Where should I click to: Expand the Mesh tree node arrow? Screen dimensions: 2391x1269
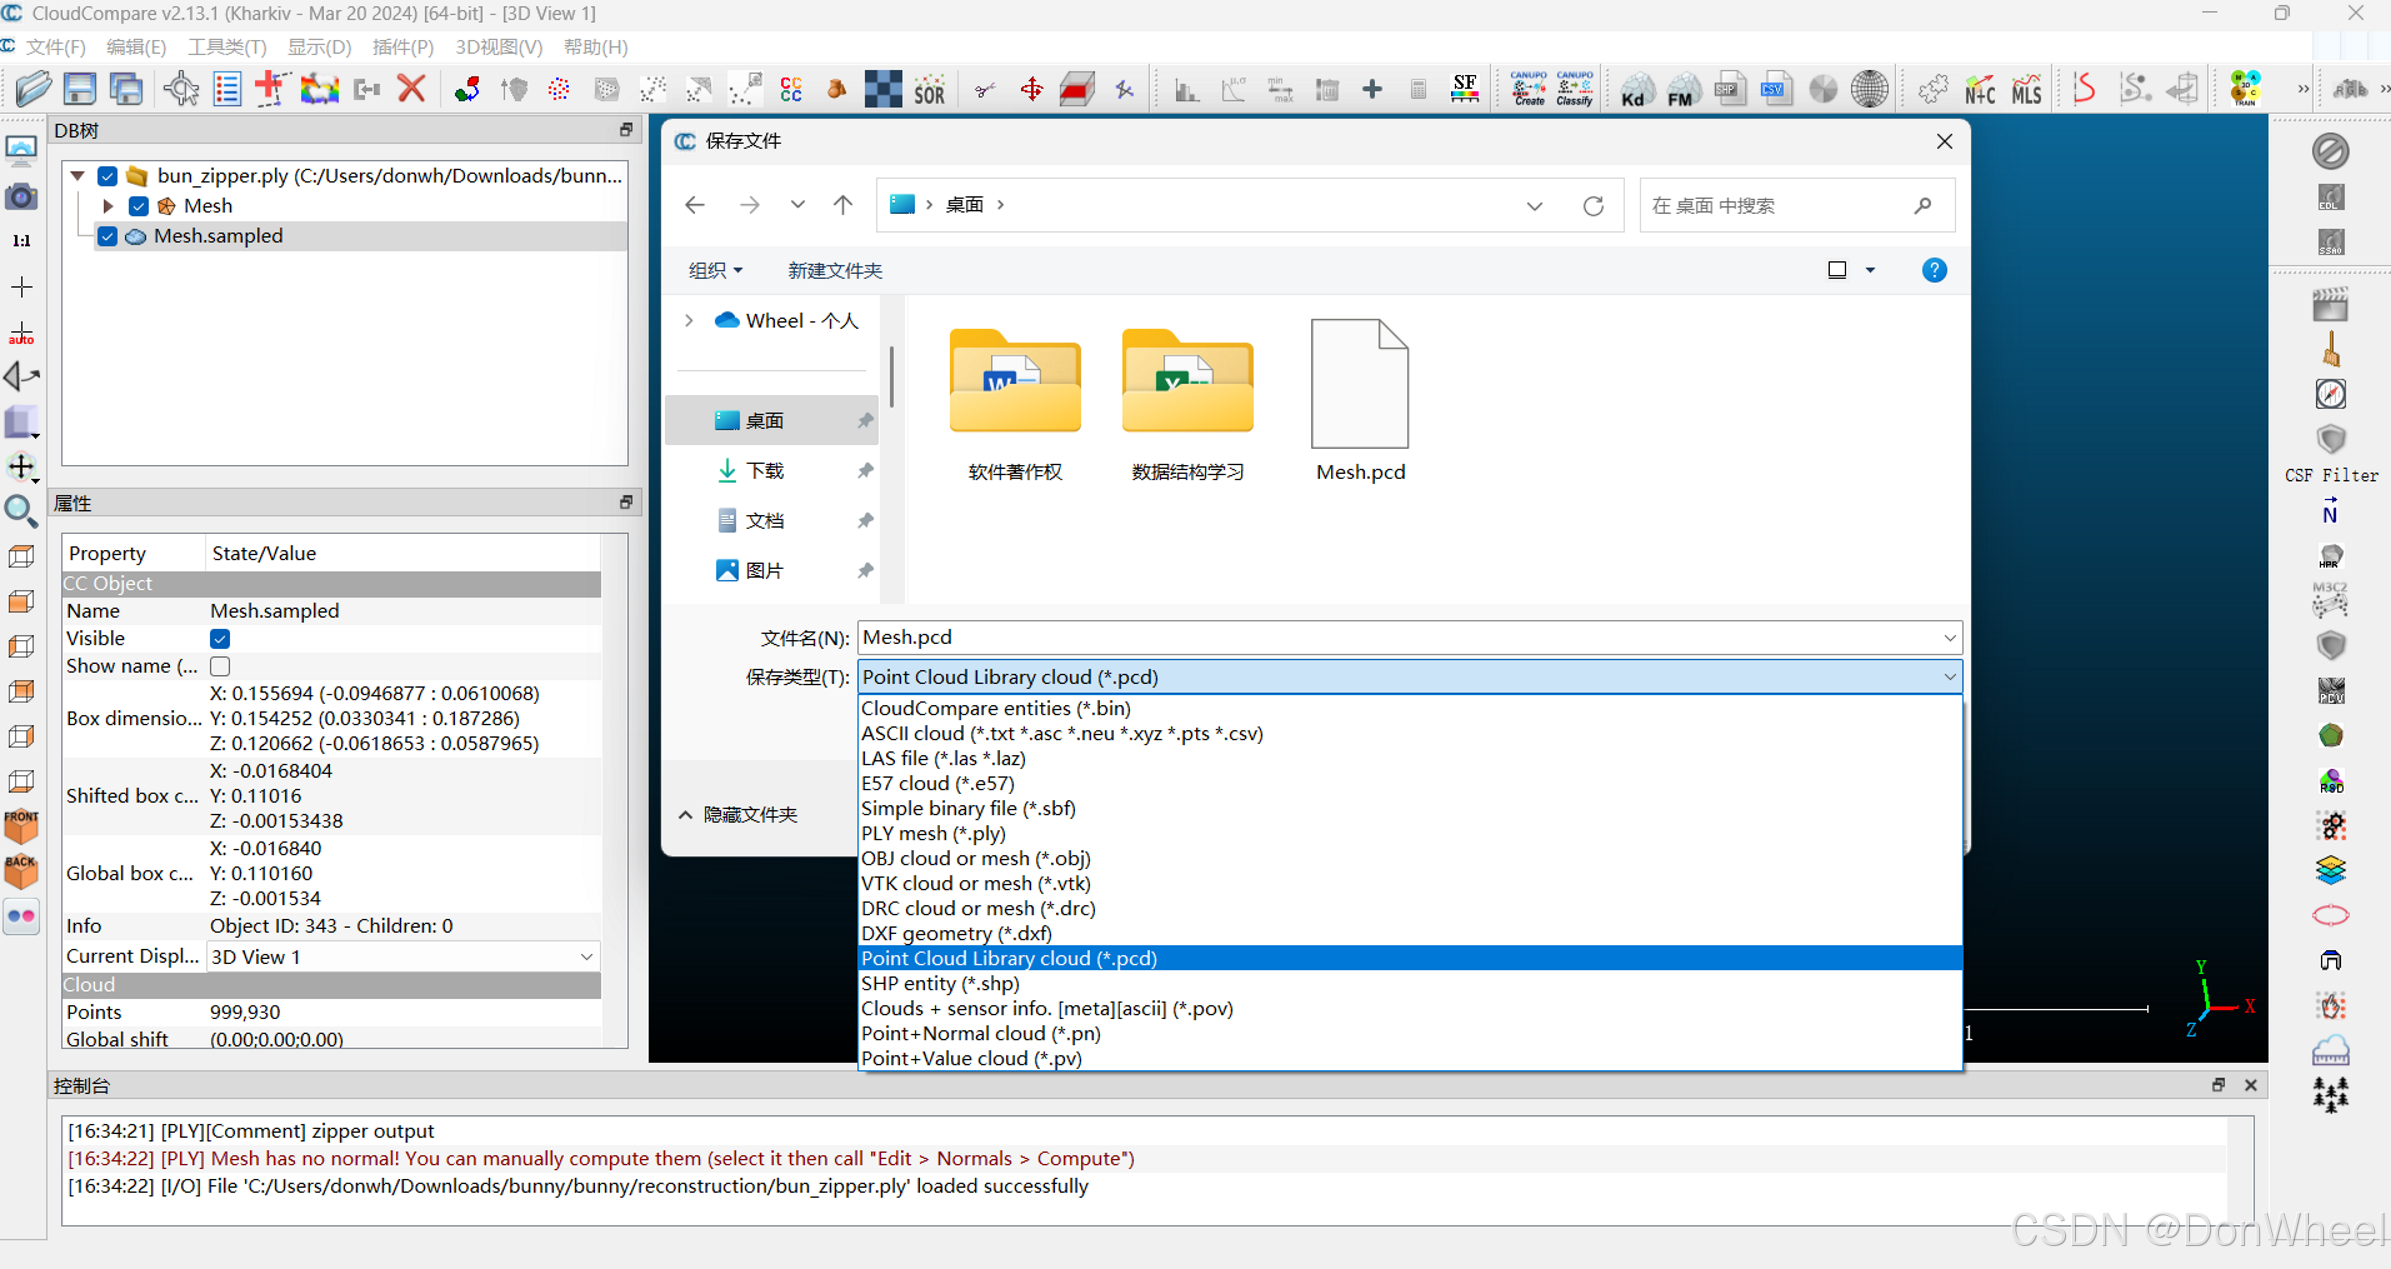[108, 206]
